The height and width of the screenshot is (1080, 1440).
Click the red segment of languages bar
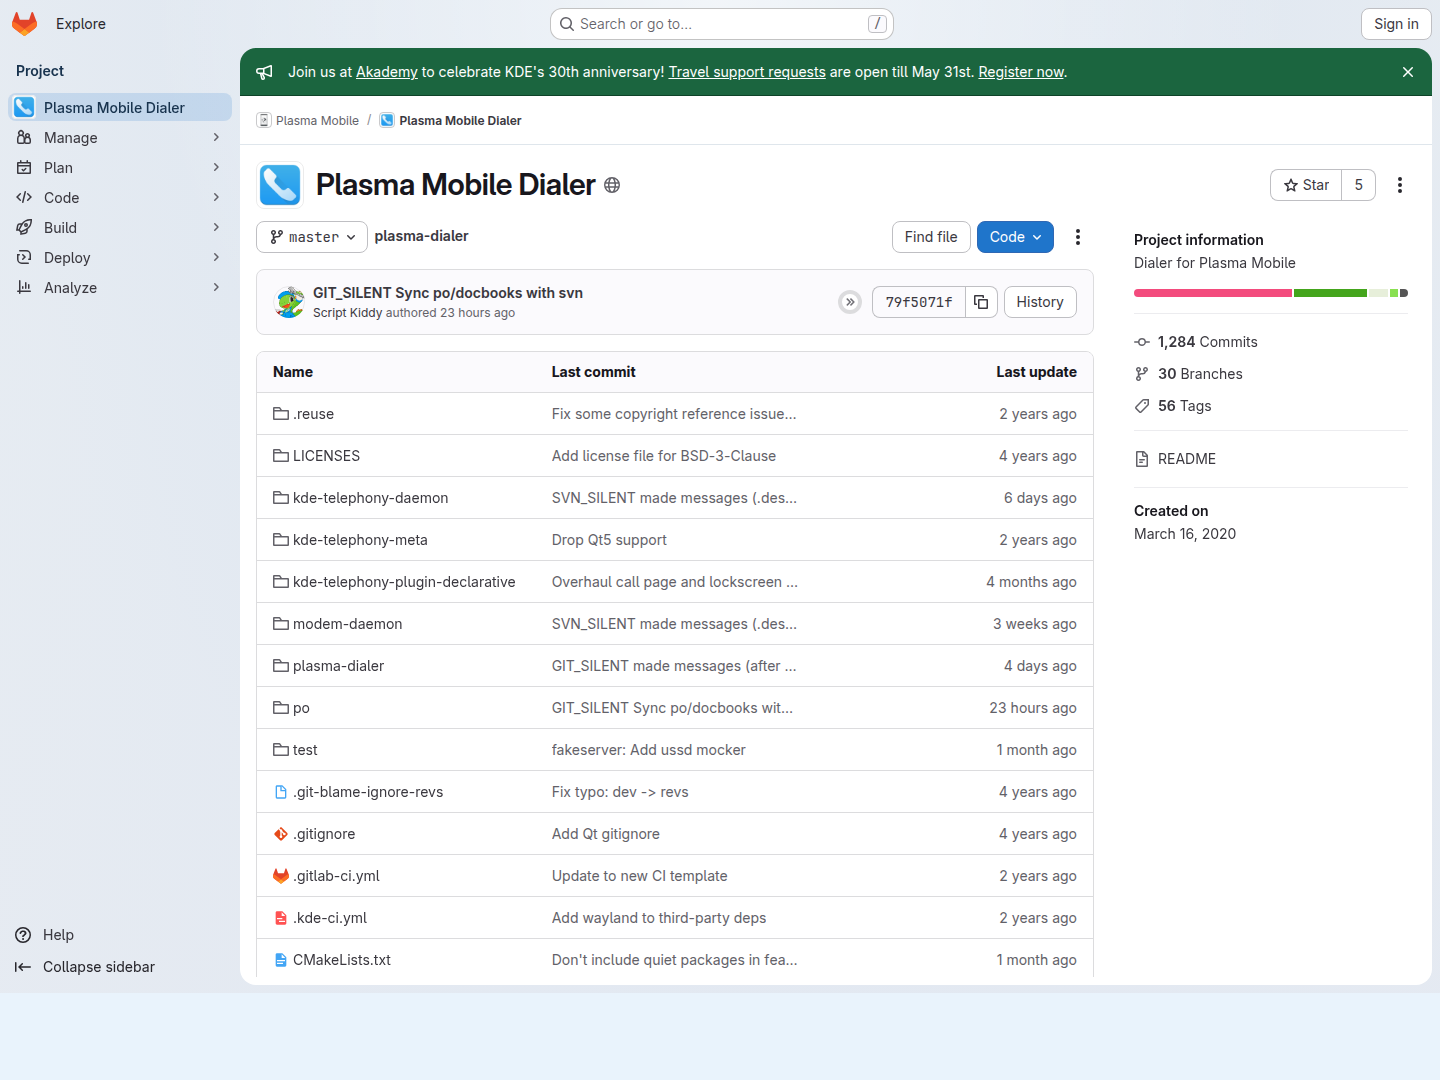(1213, 293)
